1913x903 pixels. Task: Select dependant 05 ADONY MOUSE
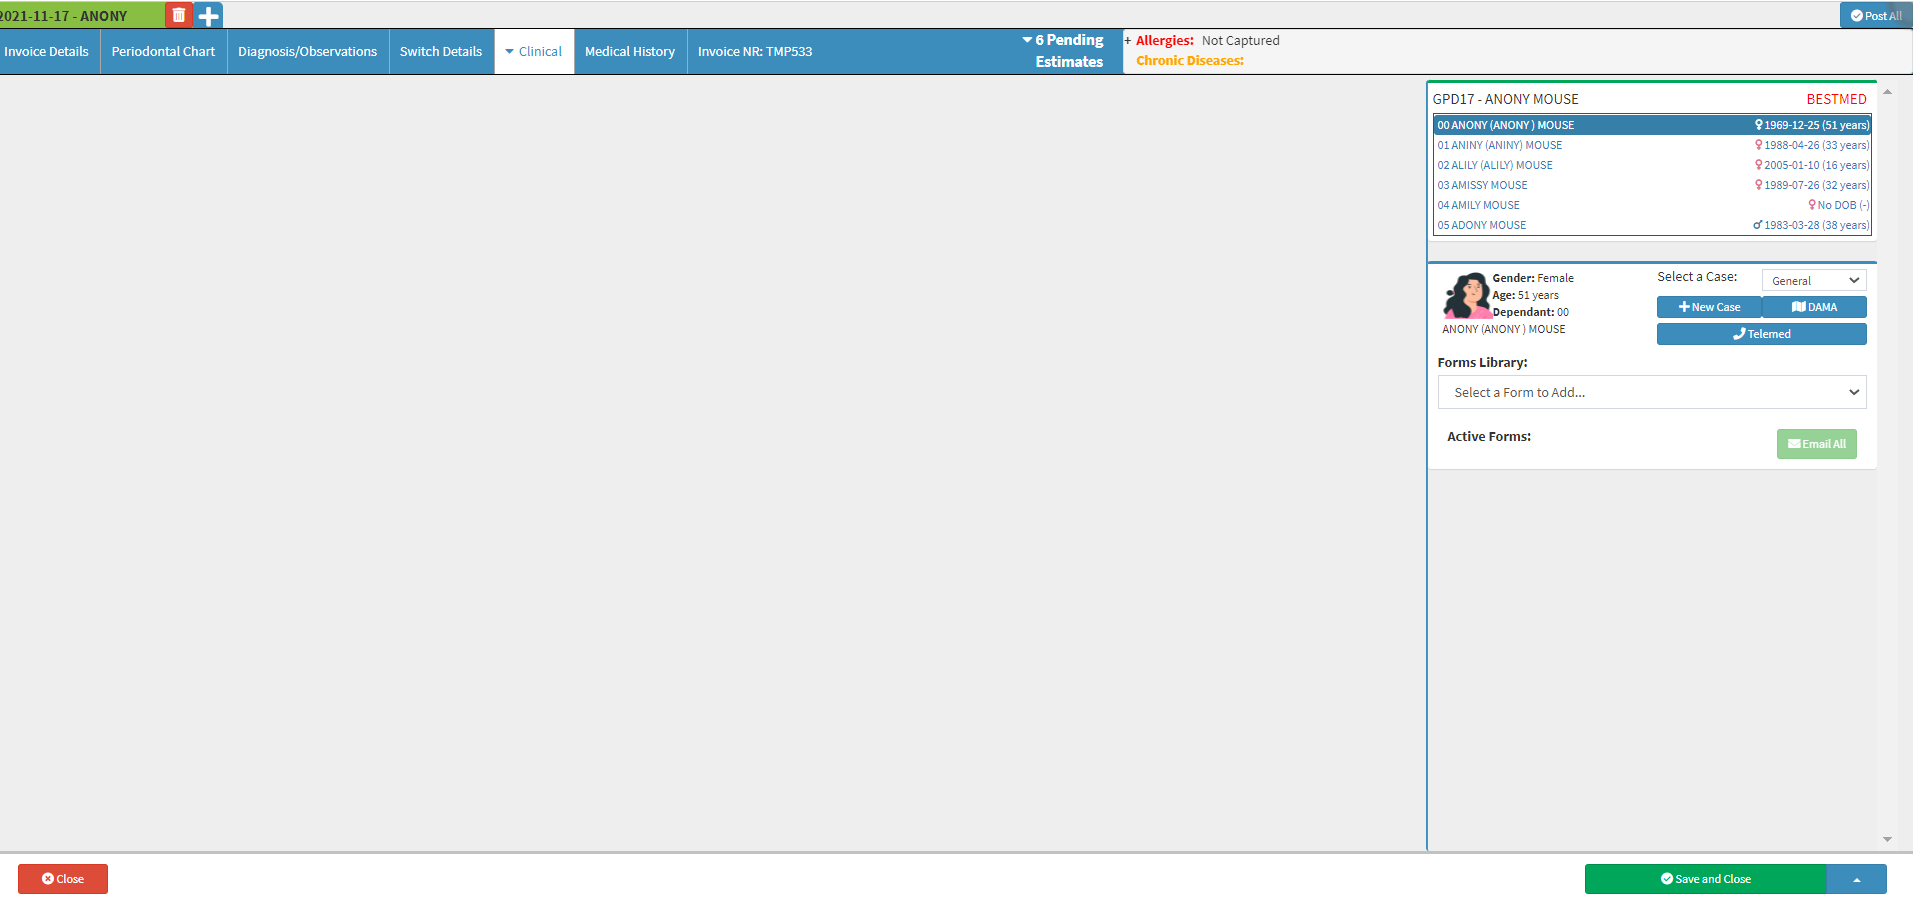click(1482, 225)
